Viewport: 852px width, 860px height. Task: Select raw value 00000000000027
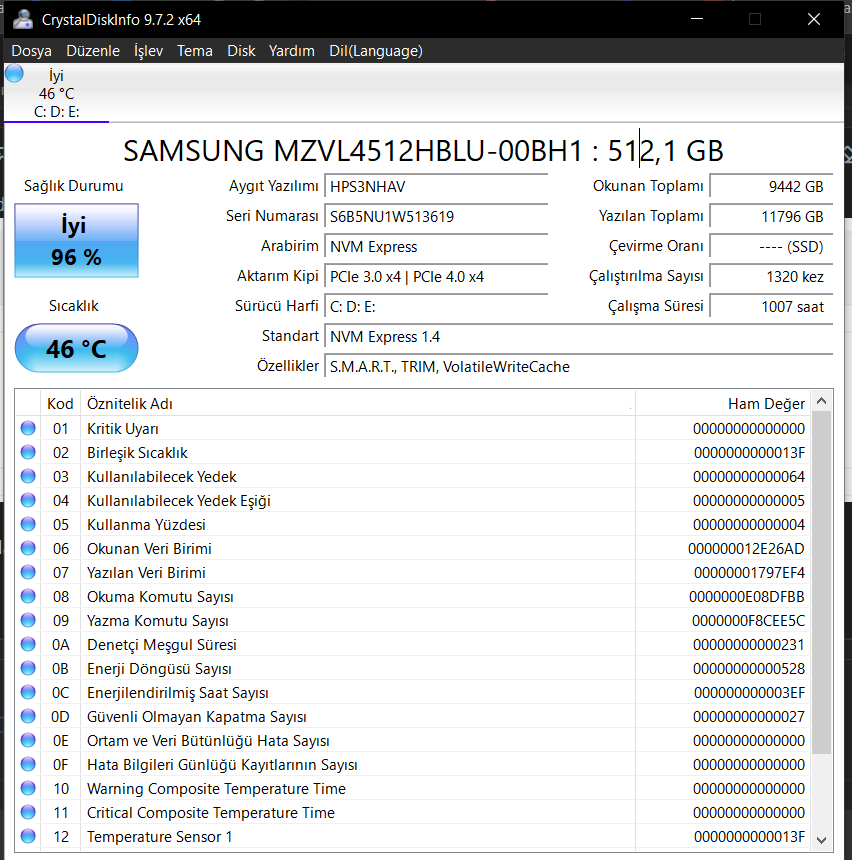(x=749, y=717)
